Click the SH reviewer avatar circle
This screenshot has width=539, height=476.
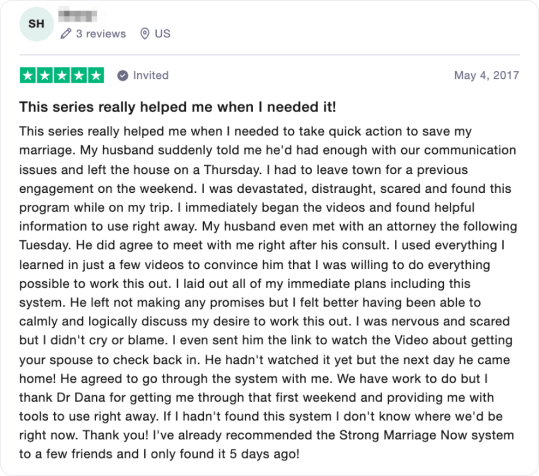pyautogui.click(x=36, y=24)
